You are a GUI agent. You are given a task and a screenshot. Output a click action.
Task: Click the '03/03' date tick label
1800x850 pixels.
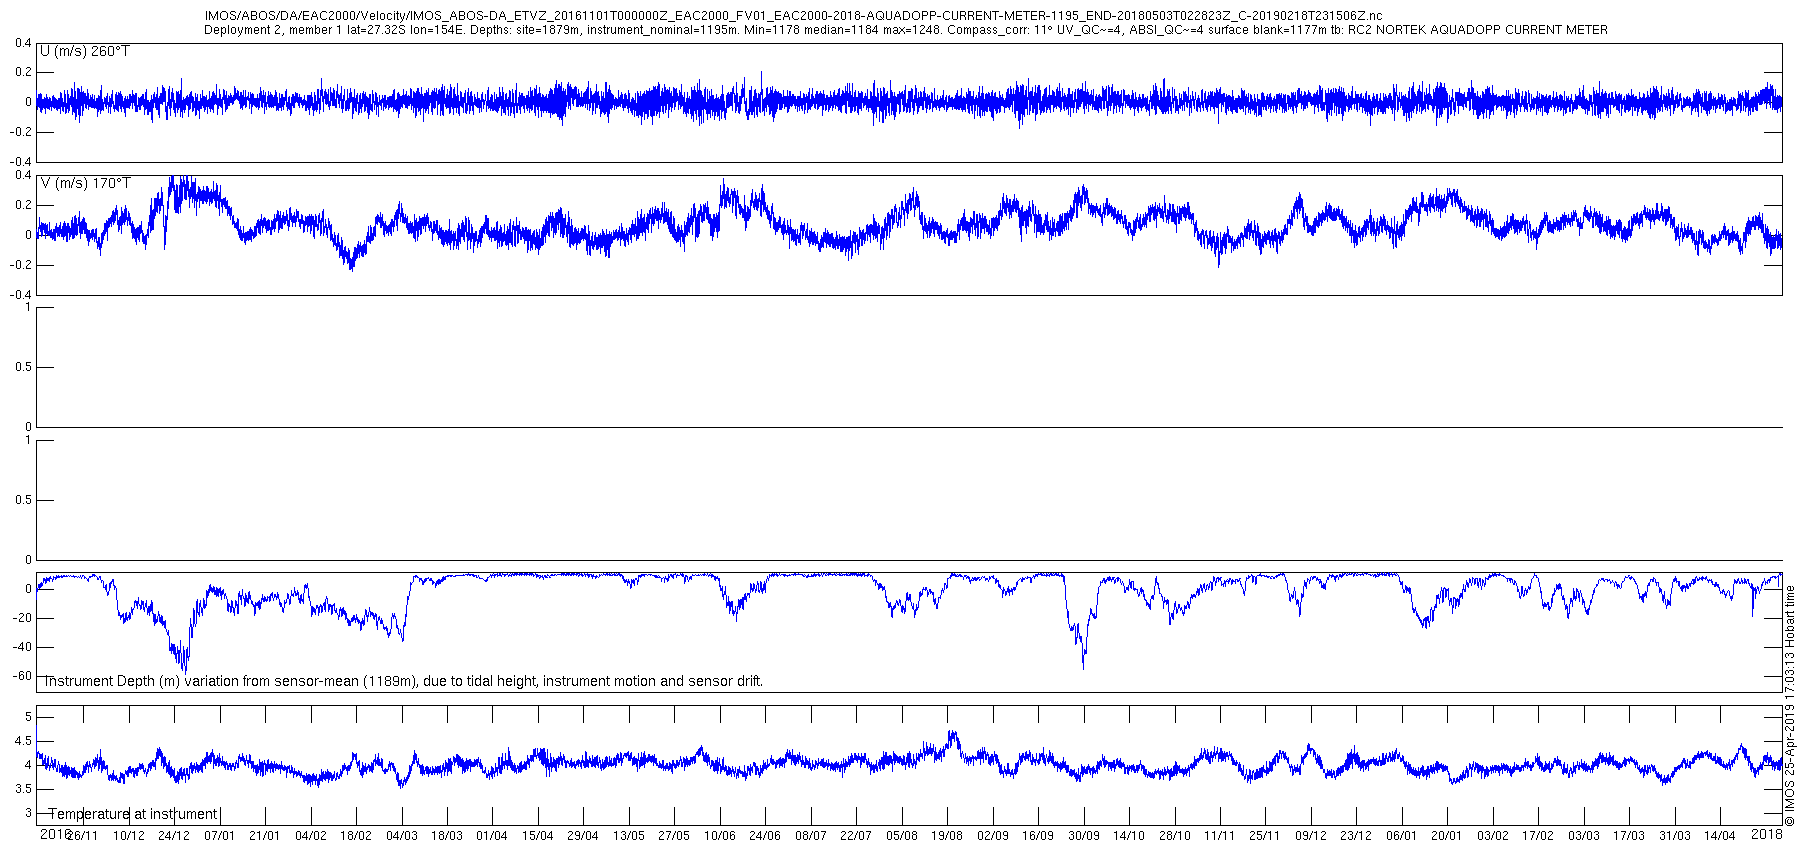pyautogui.click(x=1584, y=836)
